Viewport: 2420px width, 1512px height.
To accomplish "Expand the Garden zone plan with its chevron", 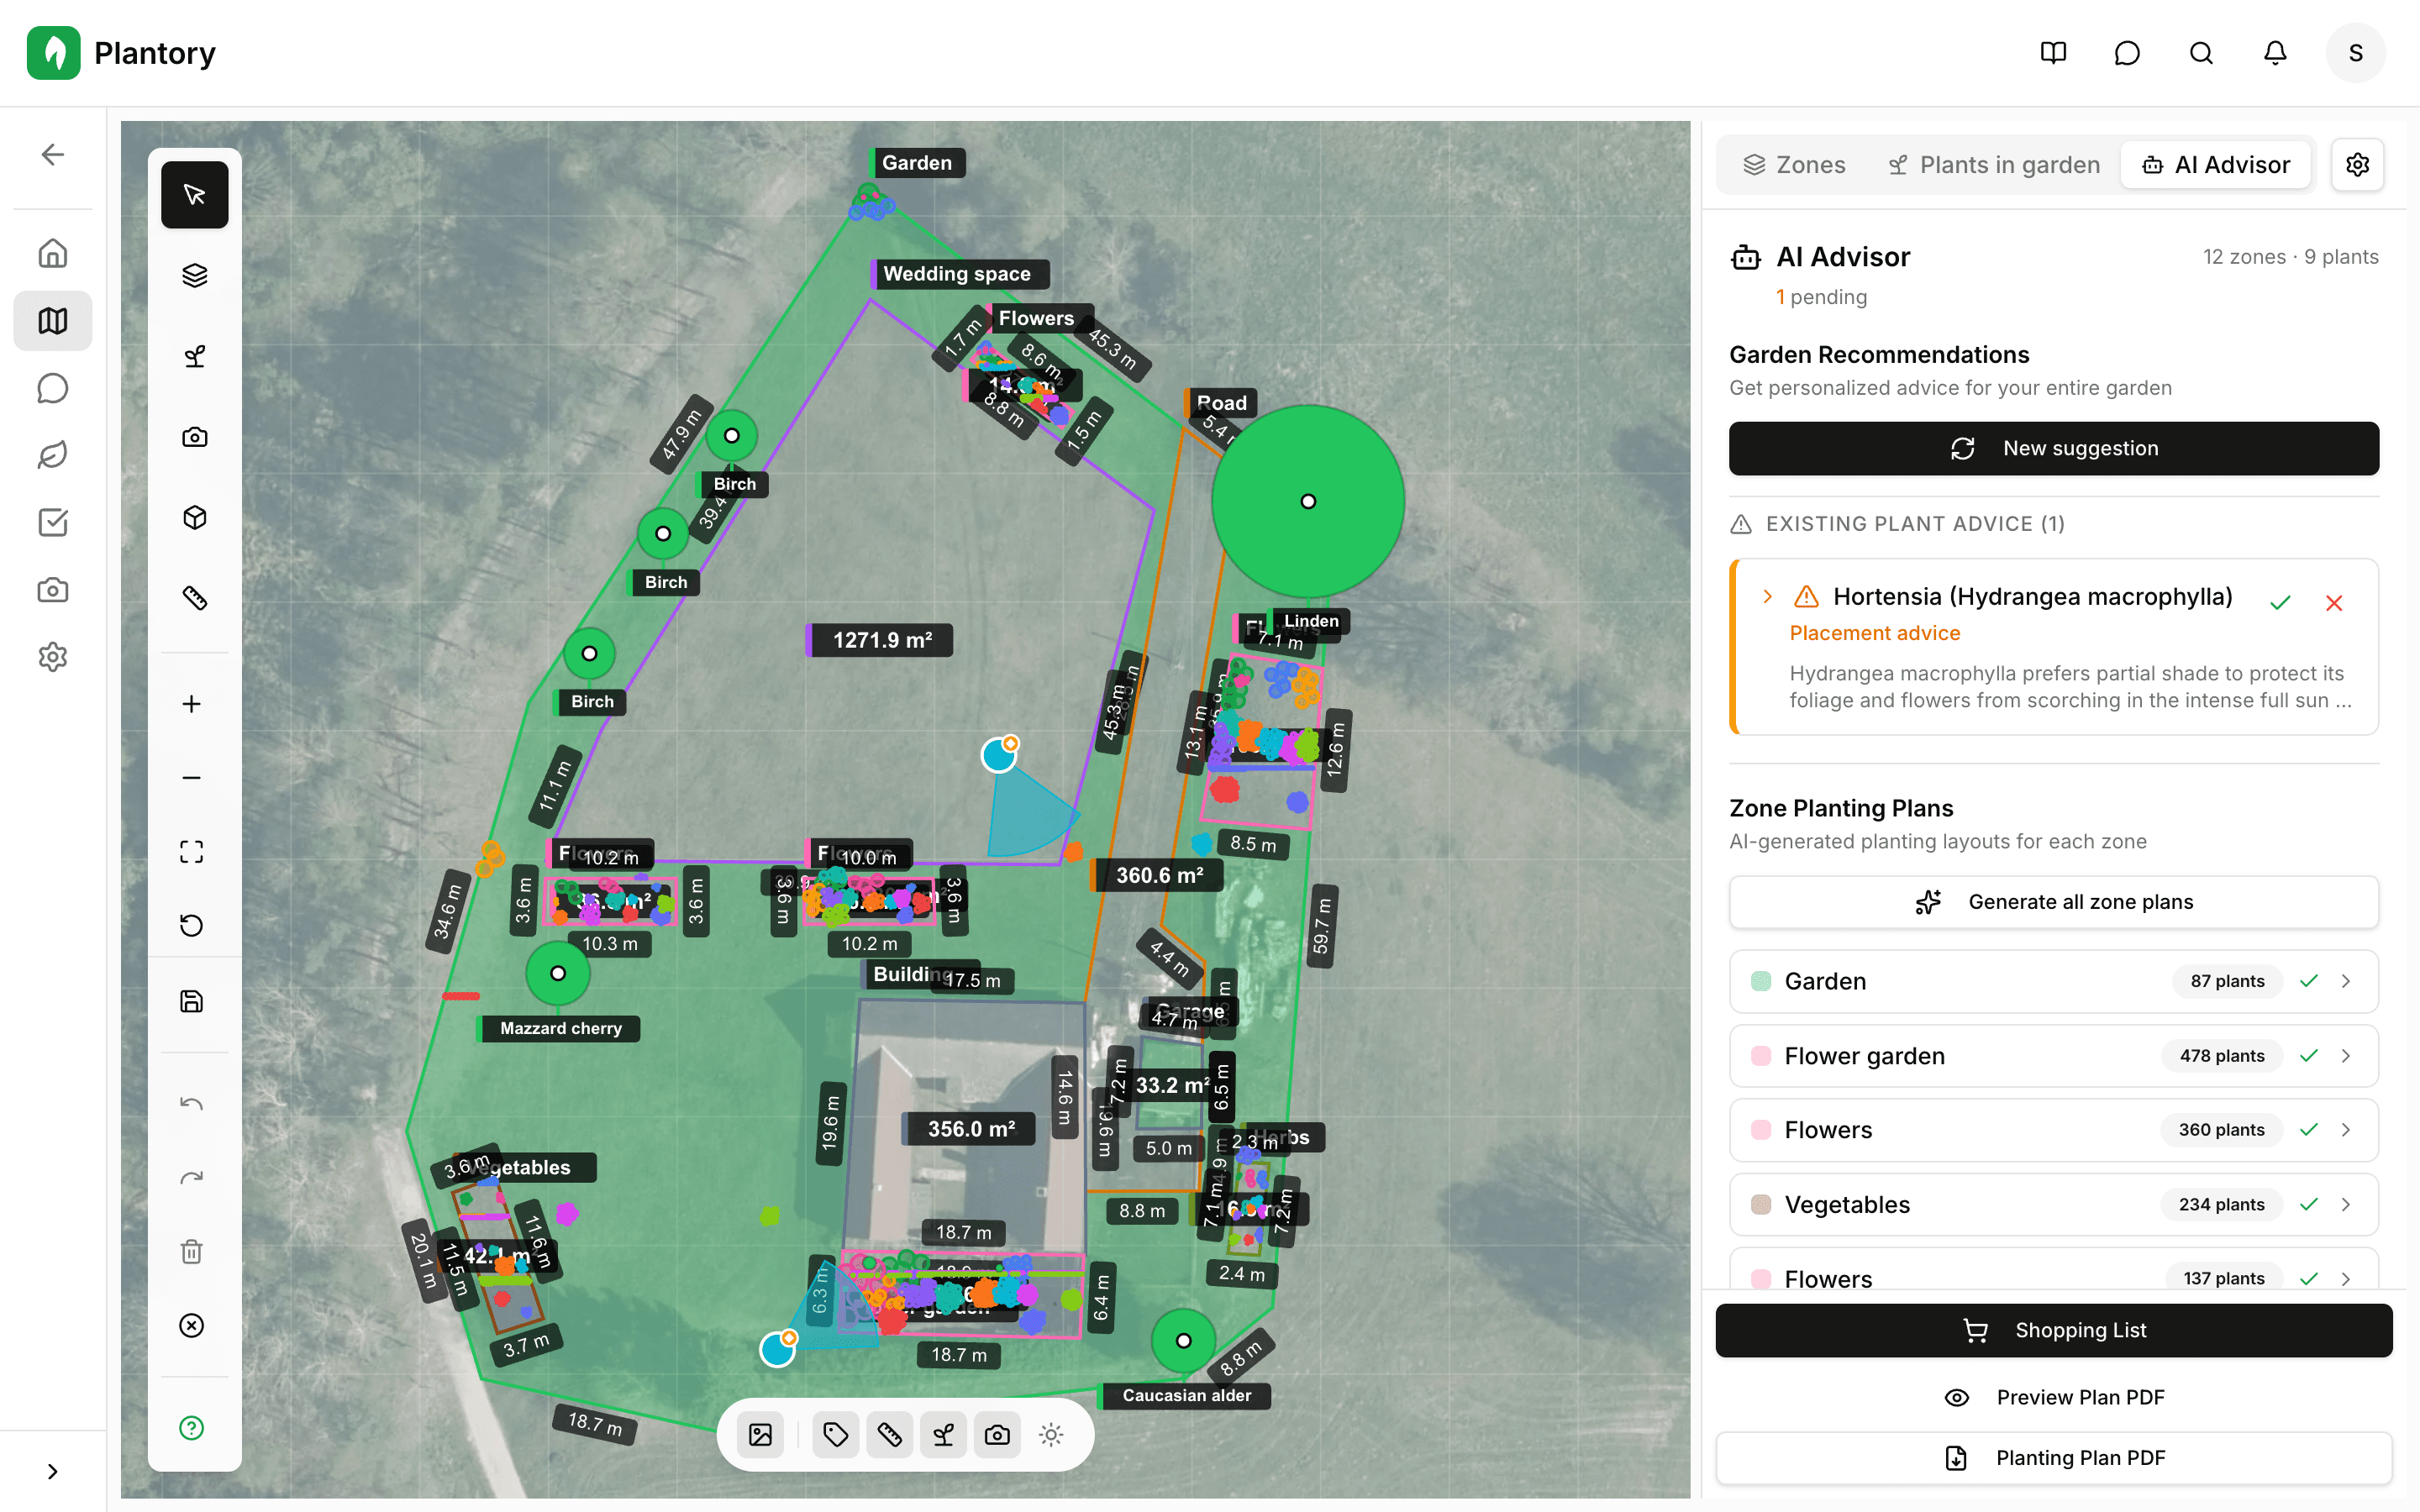I will click(2347, 981).
